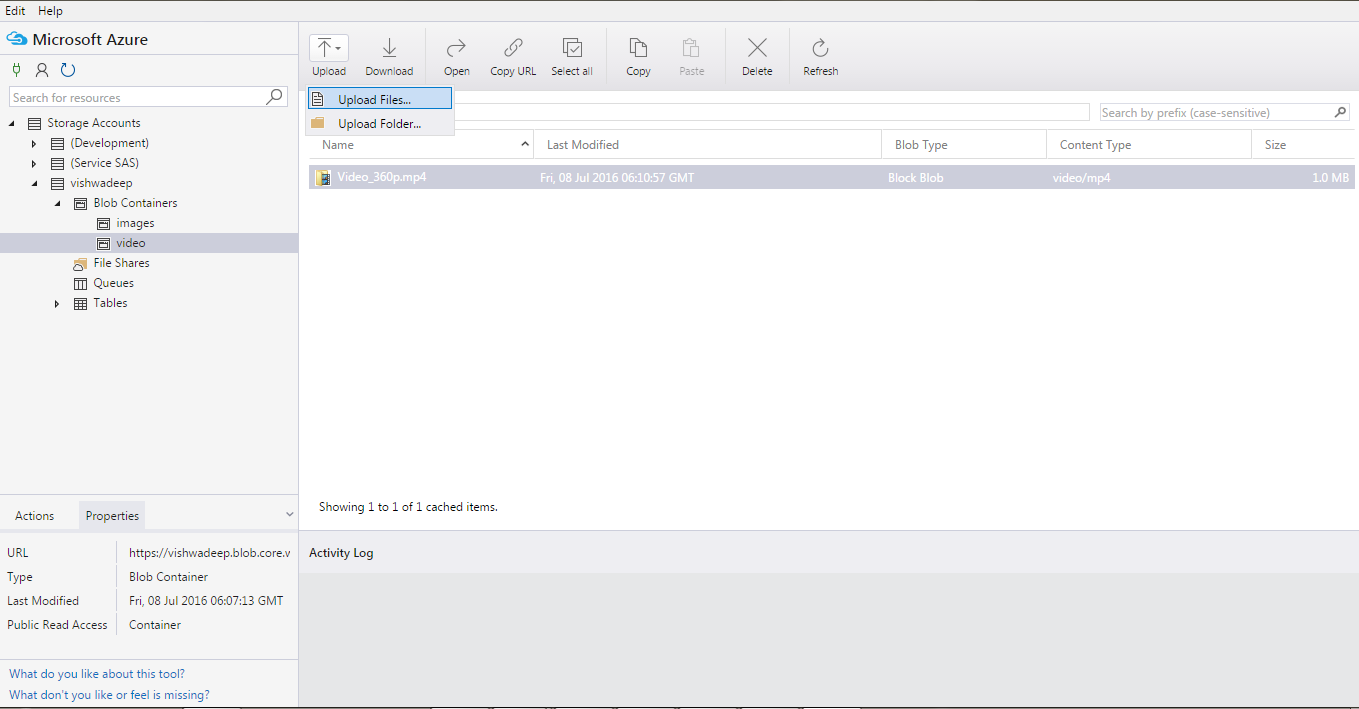Click the Tables grid icon
This screenshot has width=1359, height=709.
coord(81,303)
